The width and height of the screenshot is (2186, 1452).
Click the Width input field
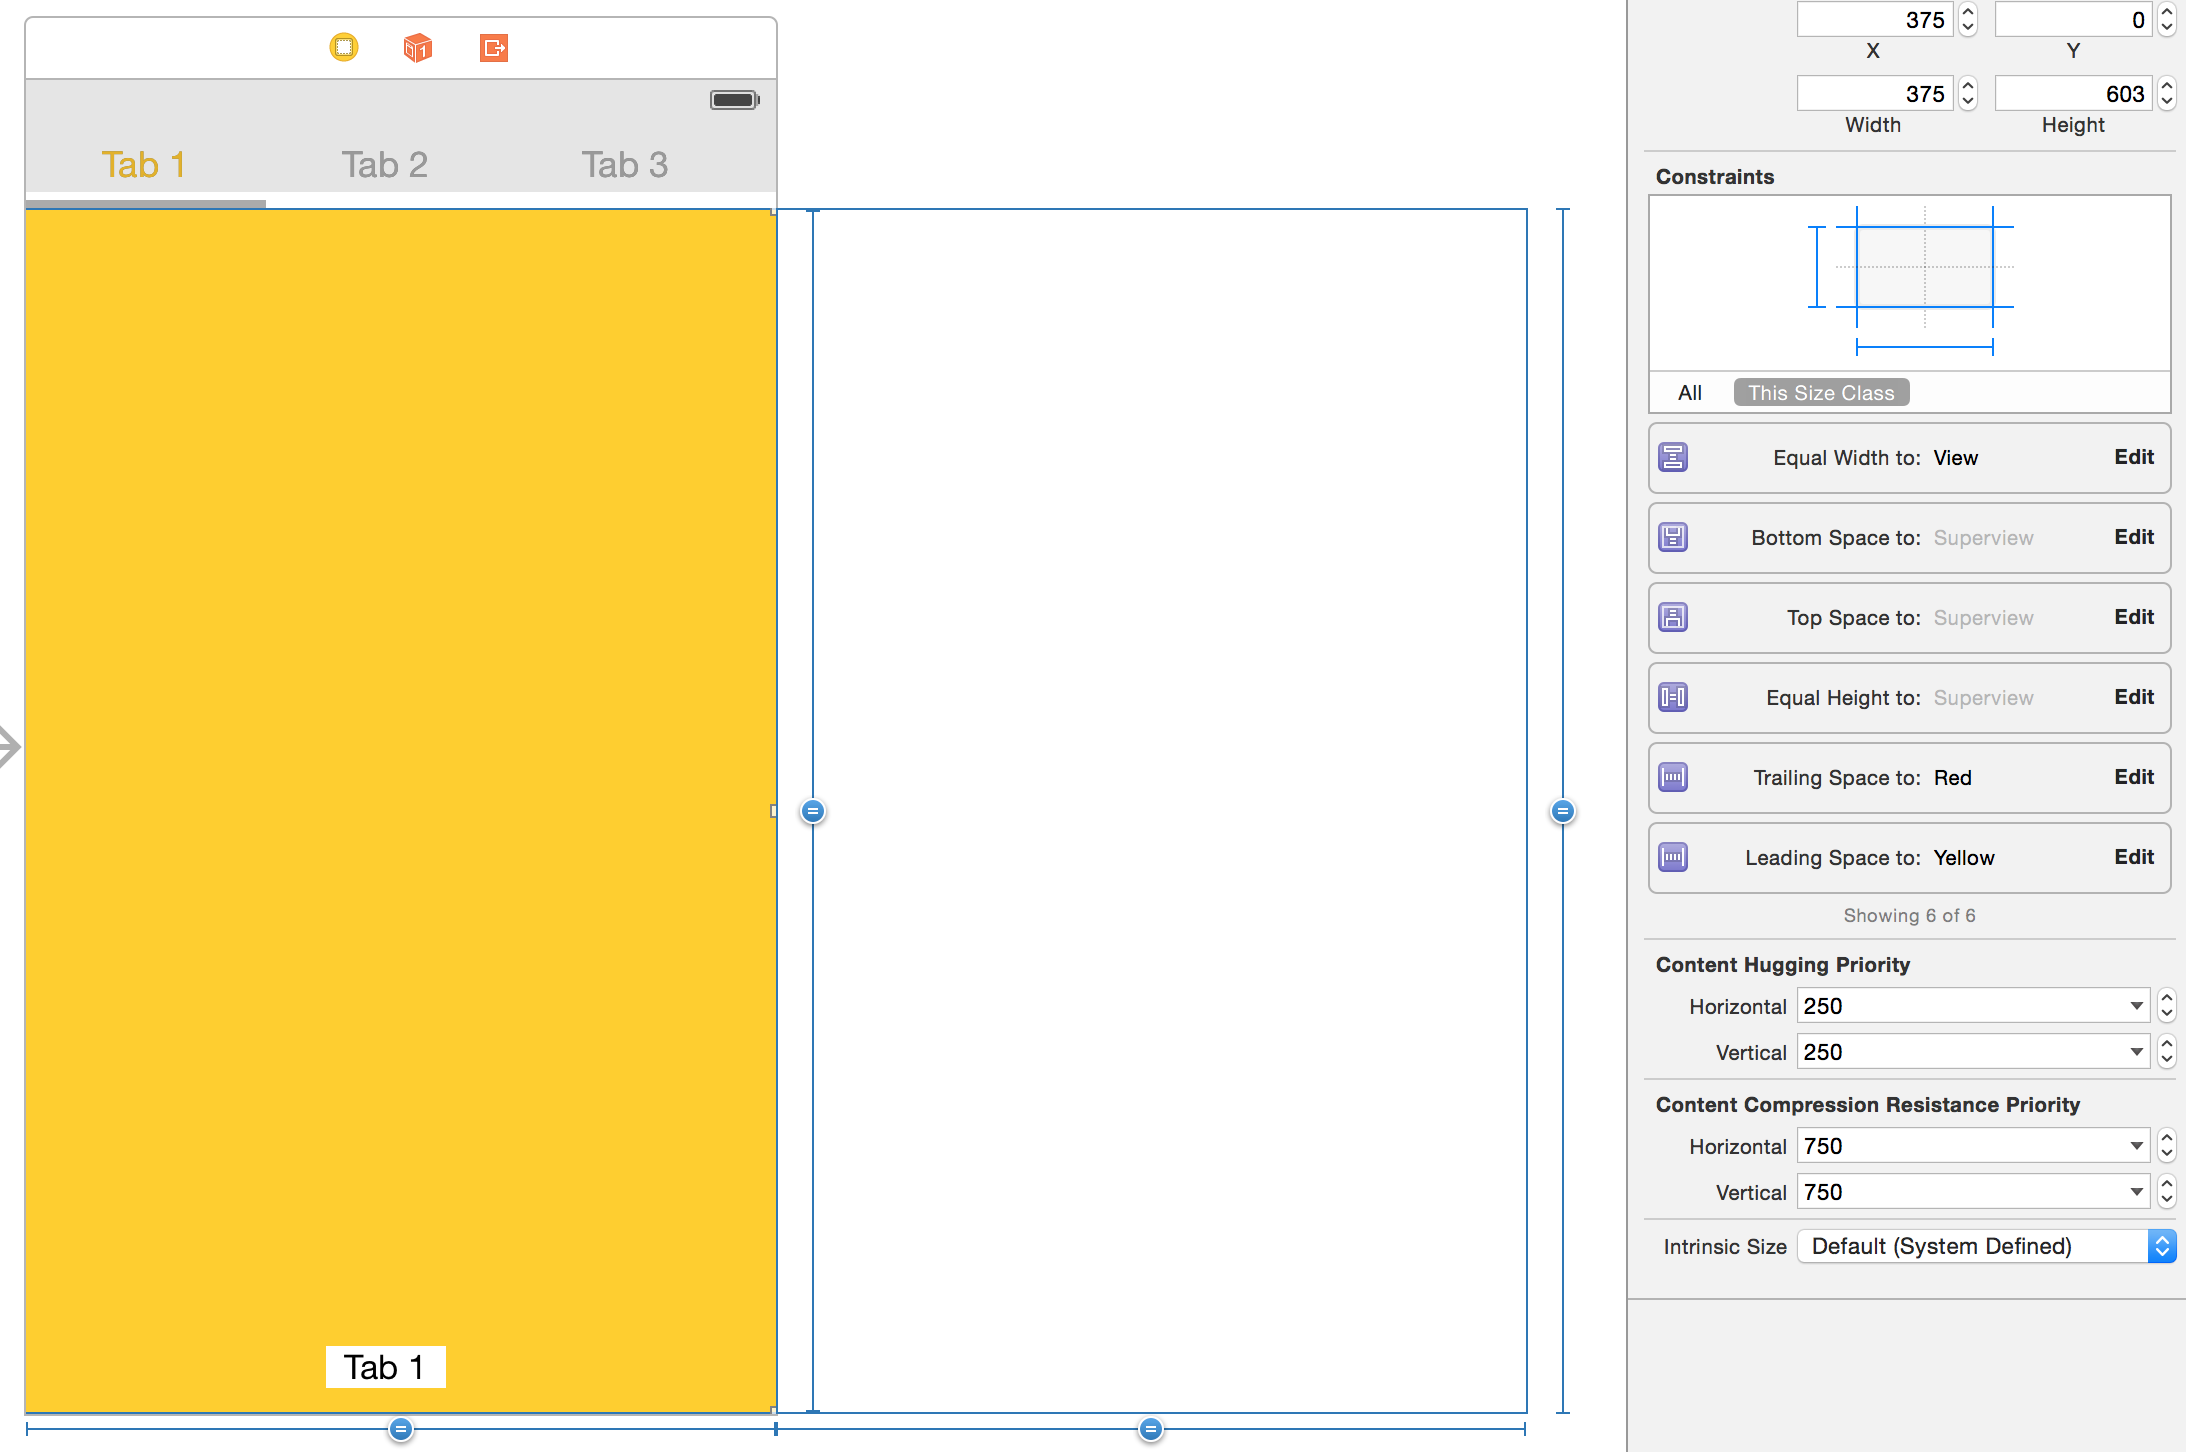point(1874,94)
